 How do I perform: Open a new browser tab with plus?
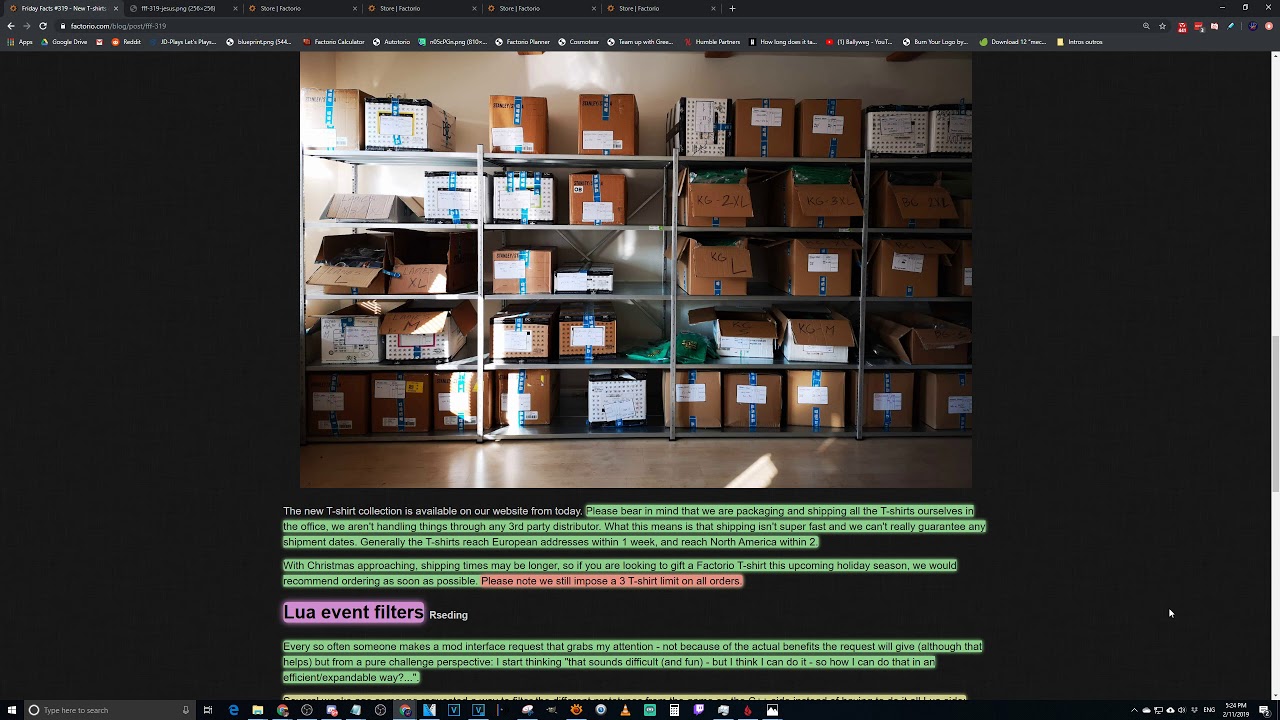[x=732, y=8]
